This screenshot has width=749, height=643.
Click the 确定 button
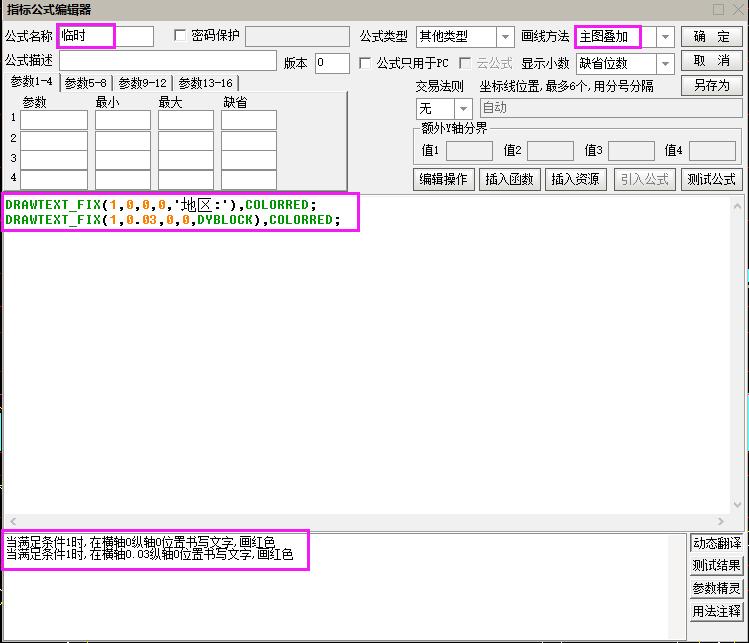coord(711,37)
